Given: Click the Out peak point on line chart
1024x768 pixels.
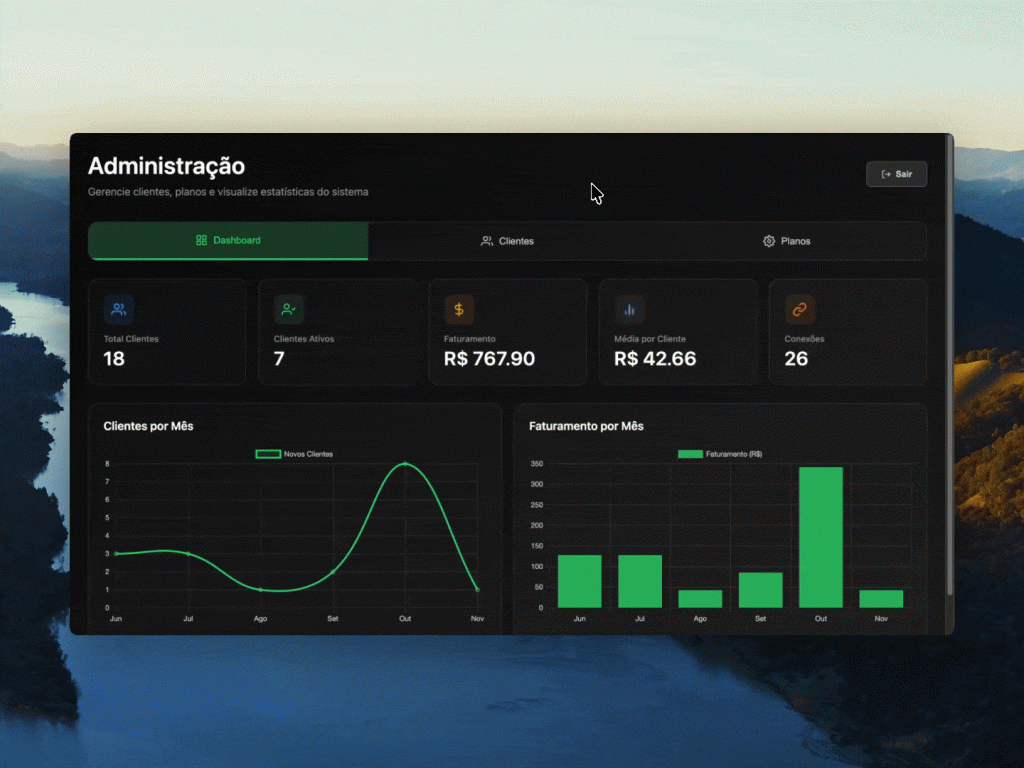Looking at the screenshot, I should click(405, 464).
